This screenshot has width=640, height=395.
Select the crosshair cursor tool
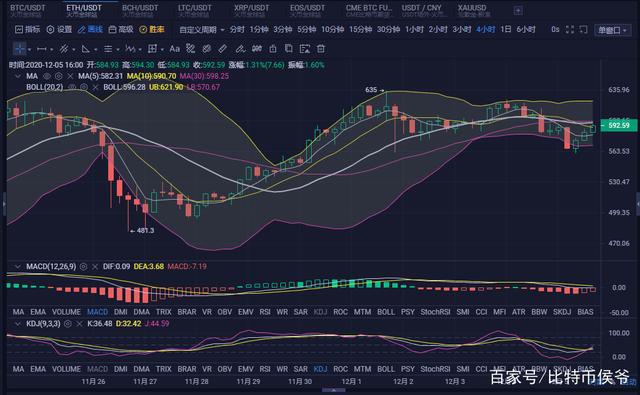19,49
